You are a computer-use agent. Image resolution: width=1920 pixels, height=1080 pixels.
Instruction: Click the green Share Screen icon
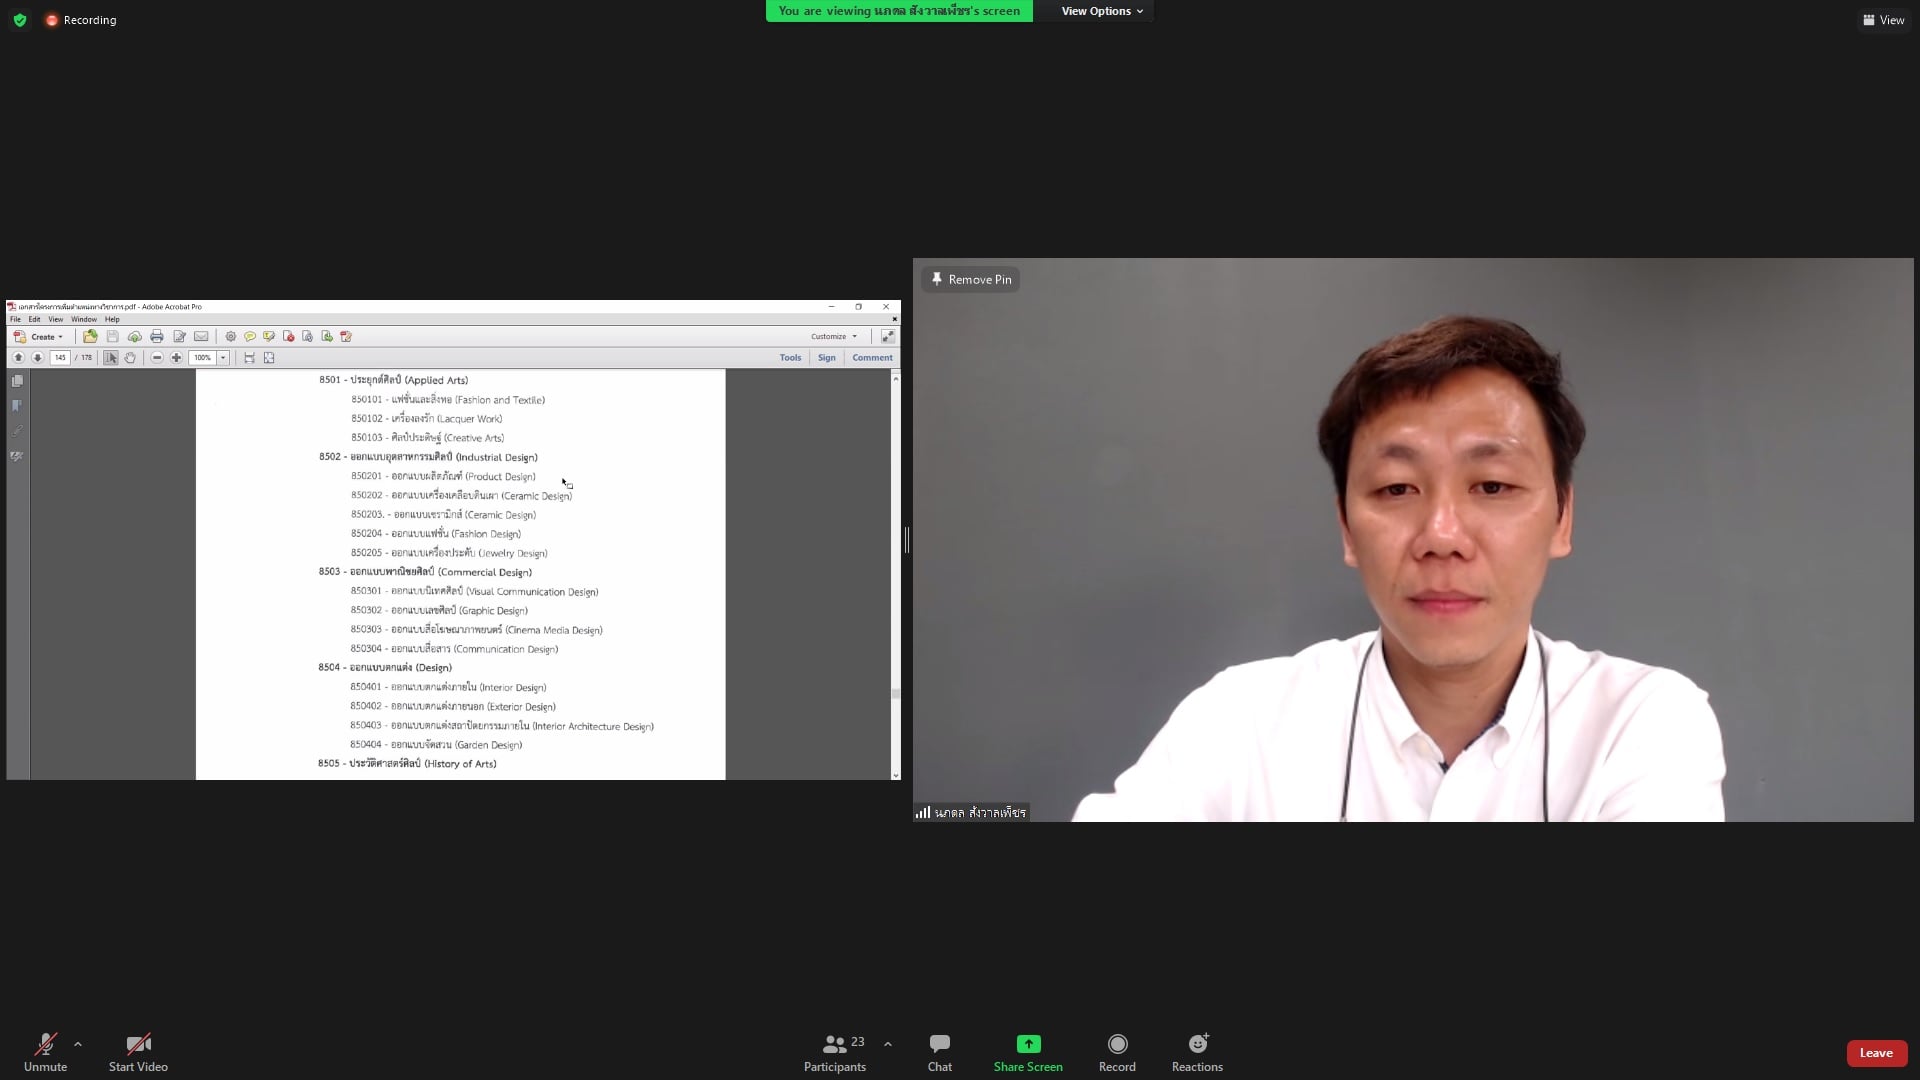coord(1028,1044)
